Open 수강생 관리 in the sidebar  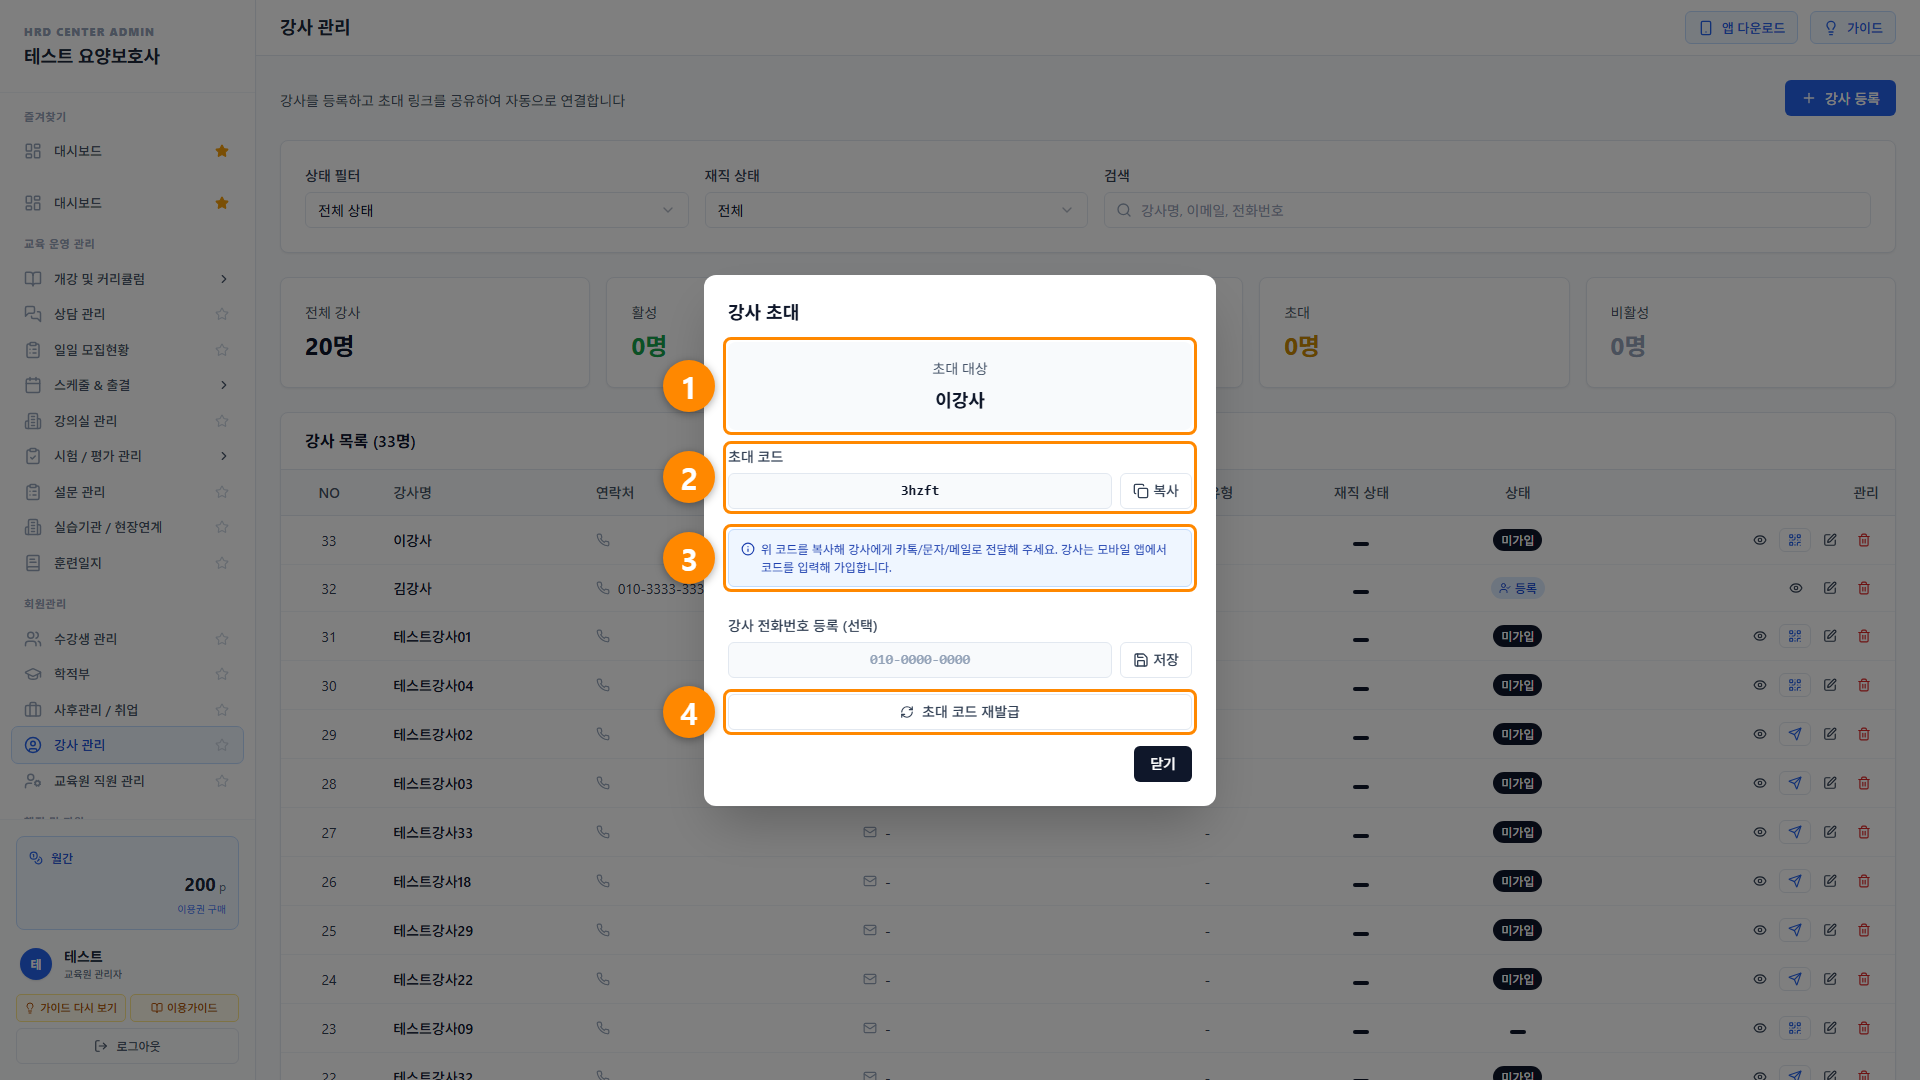click(85, 639)
